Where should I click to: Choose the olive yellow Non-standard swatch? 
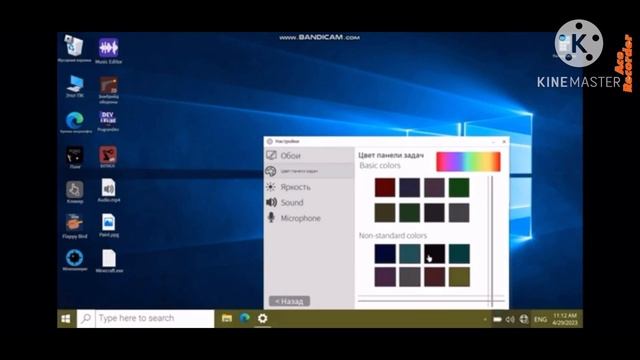[x=459, y=277]
